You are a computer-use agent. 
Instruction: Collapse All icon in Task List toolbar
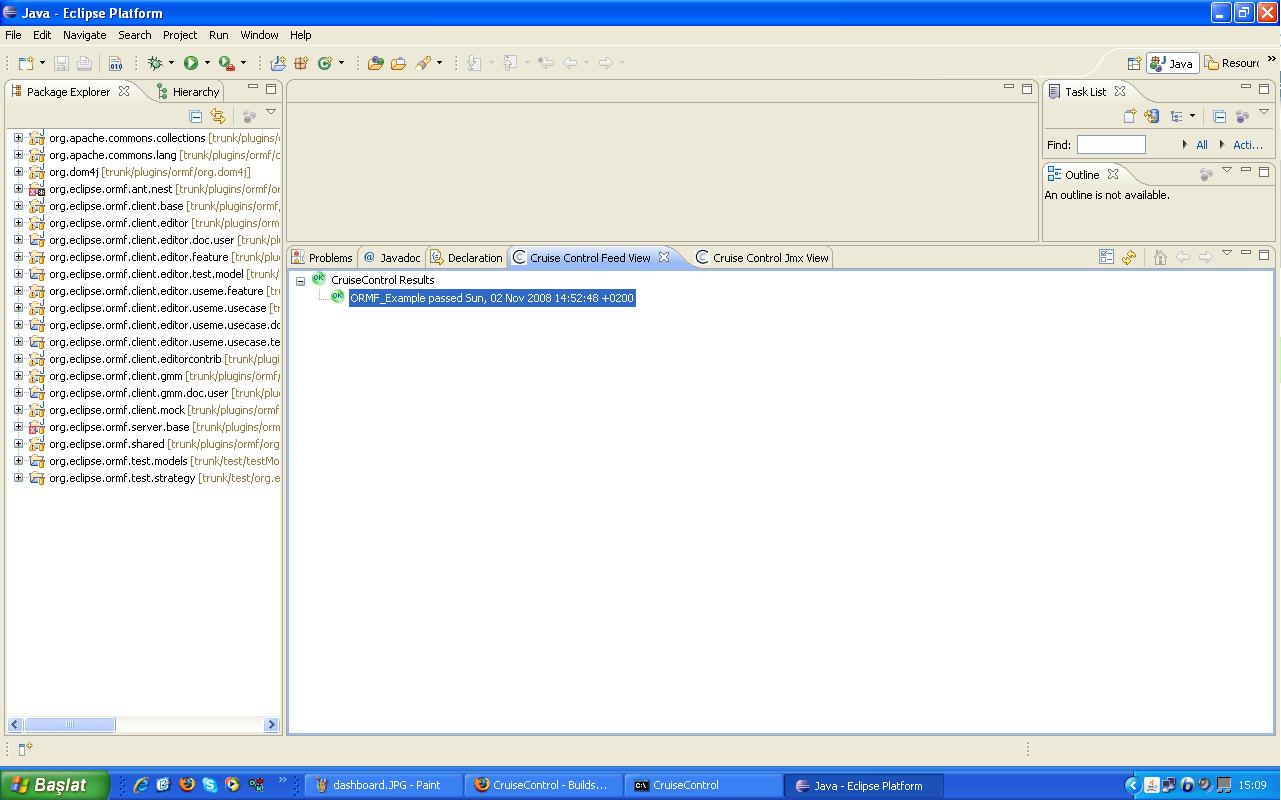1219,116
